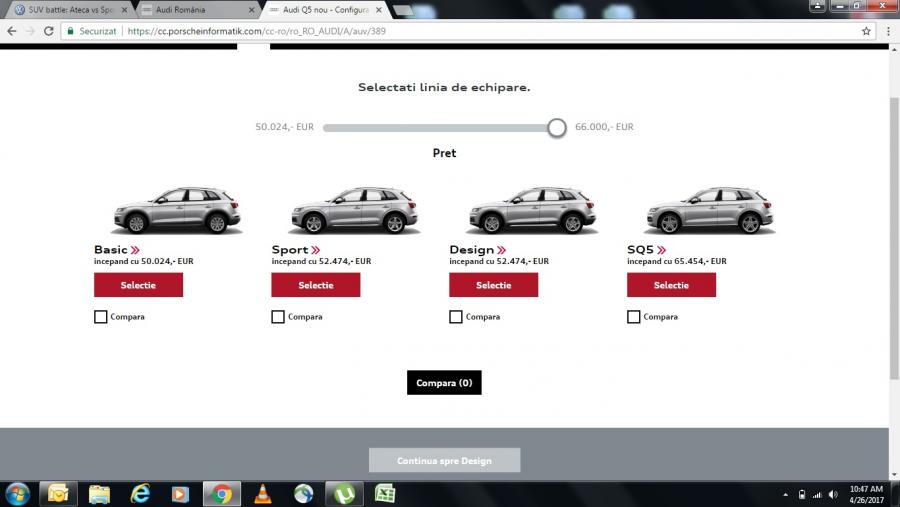This screenshot has height=507, width=900.
Task: Reload the current page
Action: pos(48,31)
